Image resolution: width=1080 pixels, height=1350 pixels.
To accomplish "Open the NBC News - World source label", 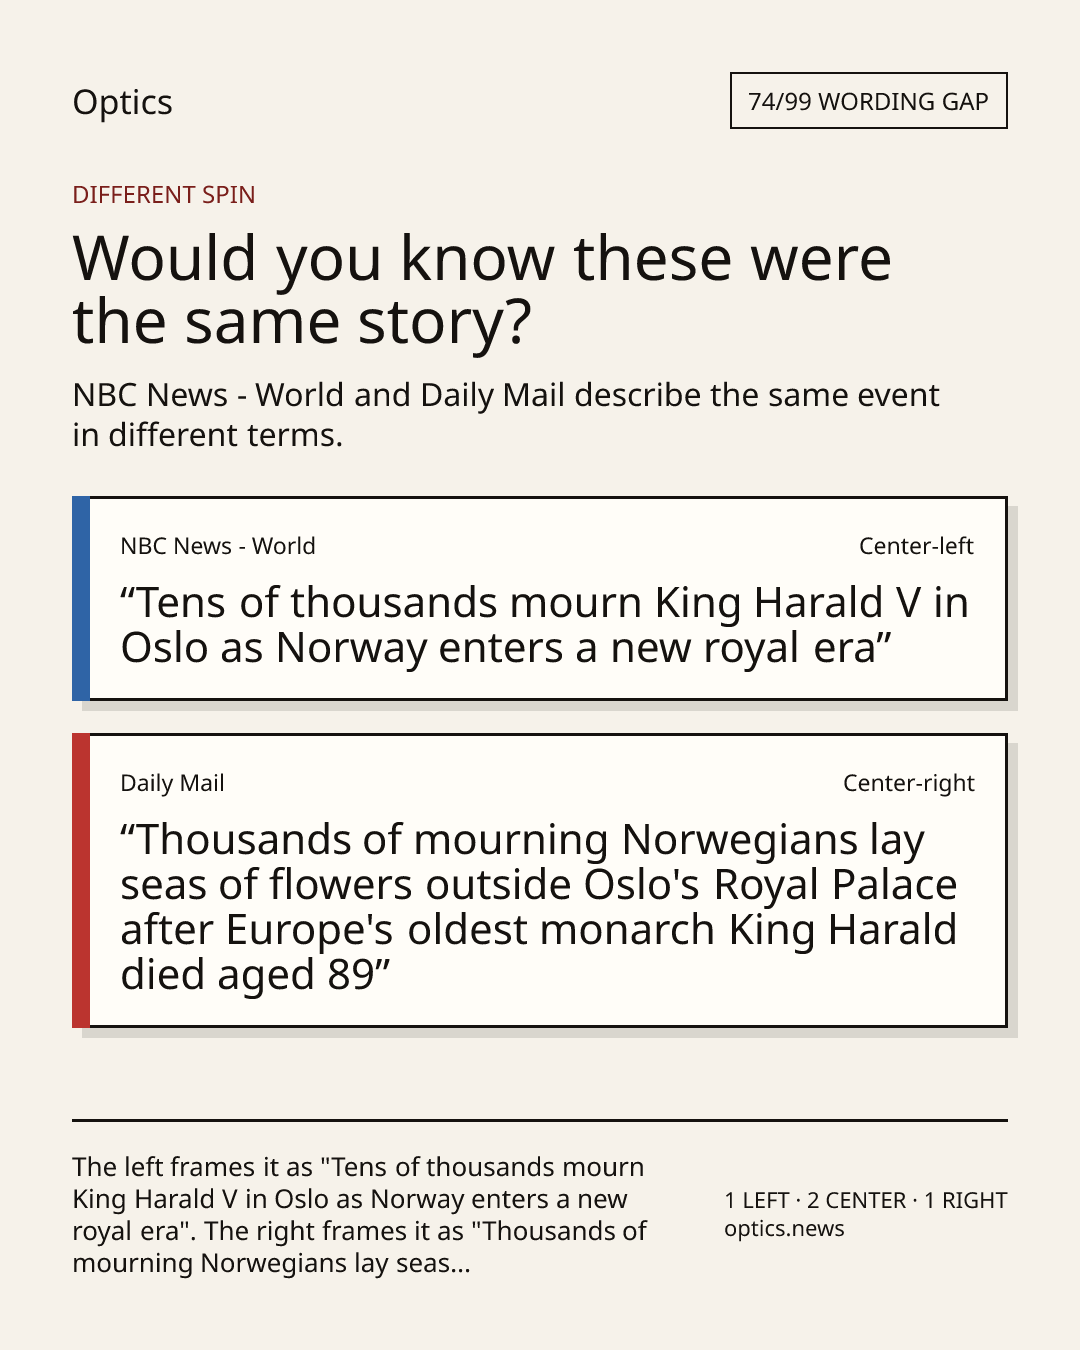I will [x=218, y=546].
